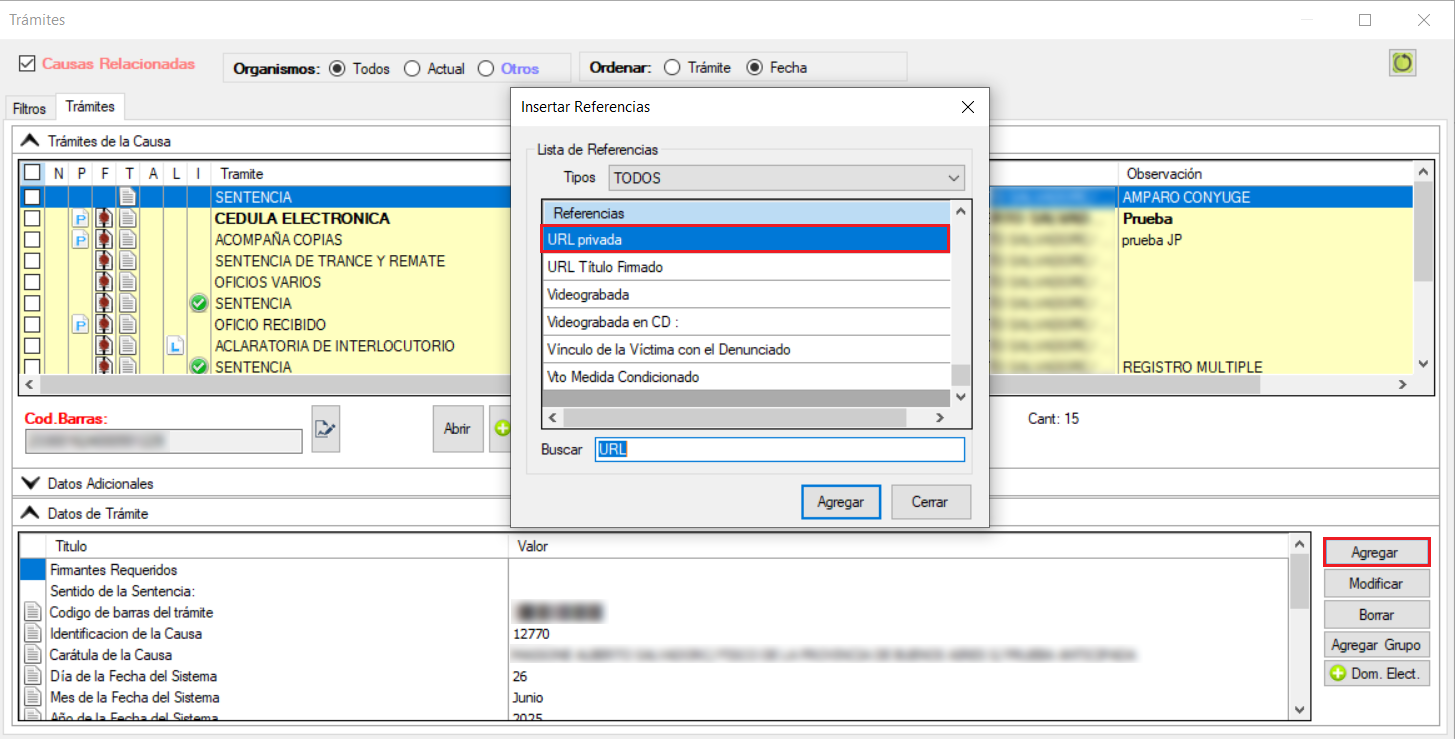Click the P icon on CEDULA ELECTRONICA row
Screen dimensions: 1455x739
81,219
